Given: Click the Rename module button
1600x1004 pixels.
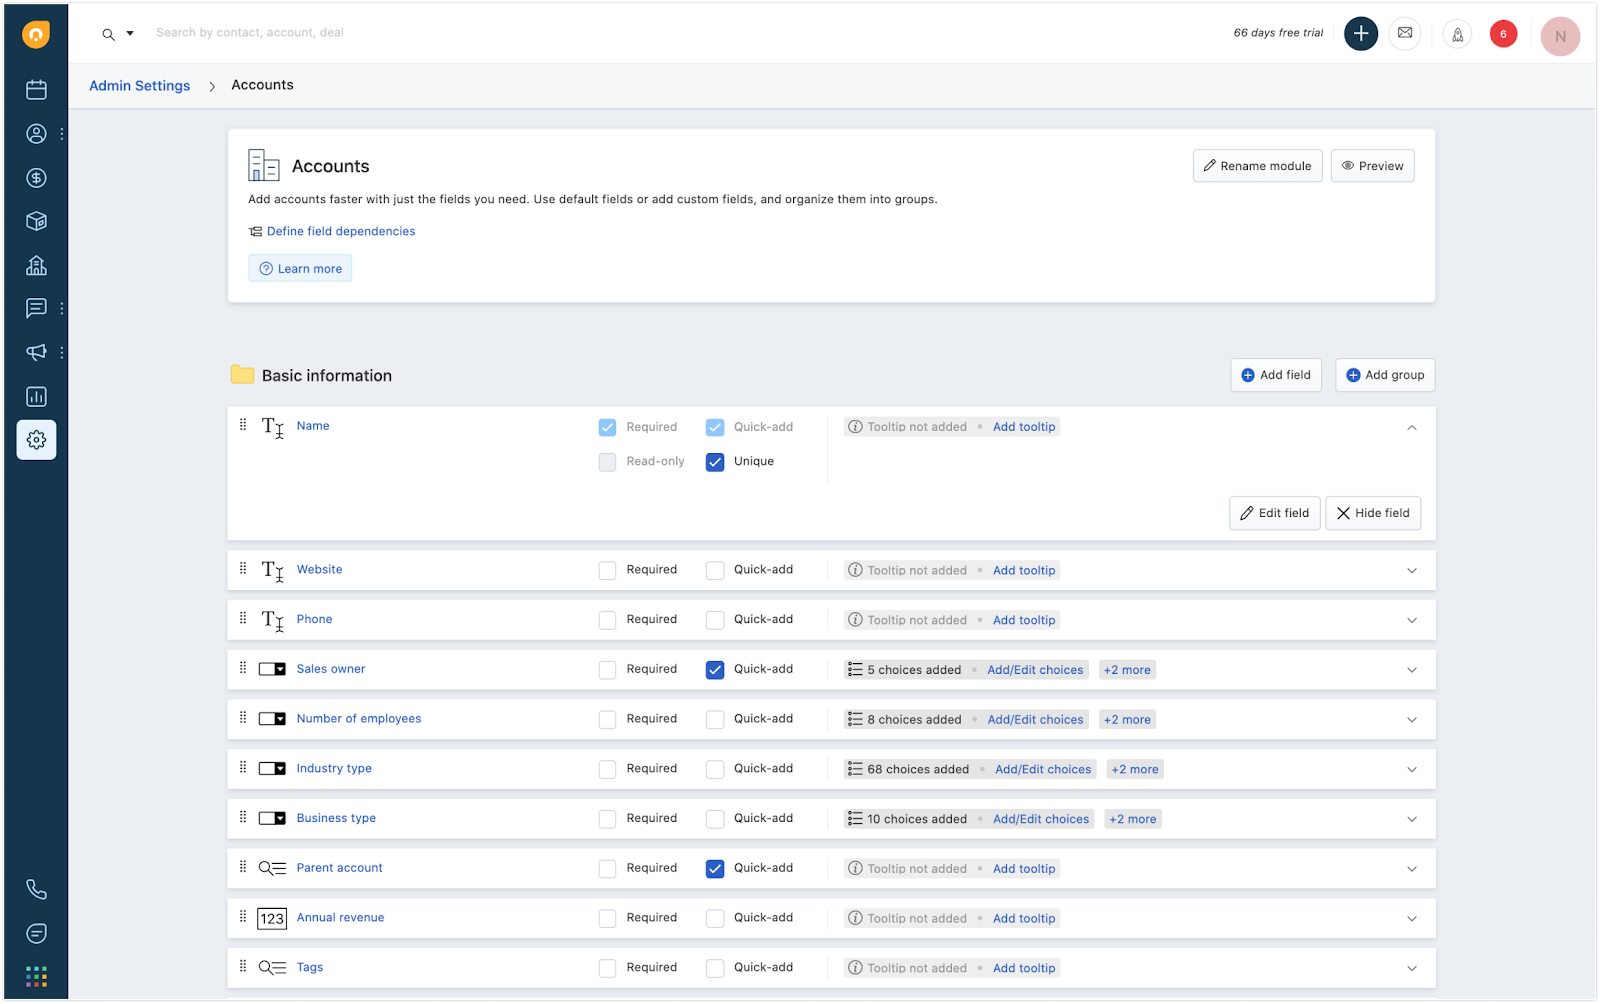Looking at the screenshot, I should point(1258,166).
